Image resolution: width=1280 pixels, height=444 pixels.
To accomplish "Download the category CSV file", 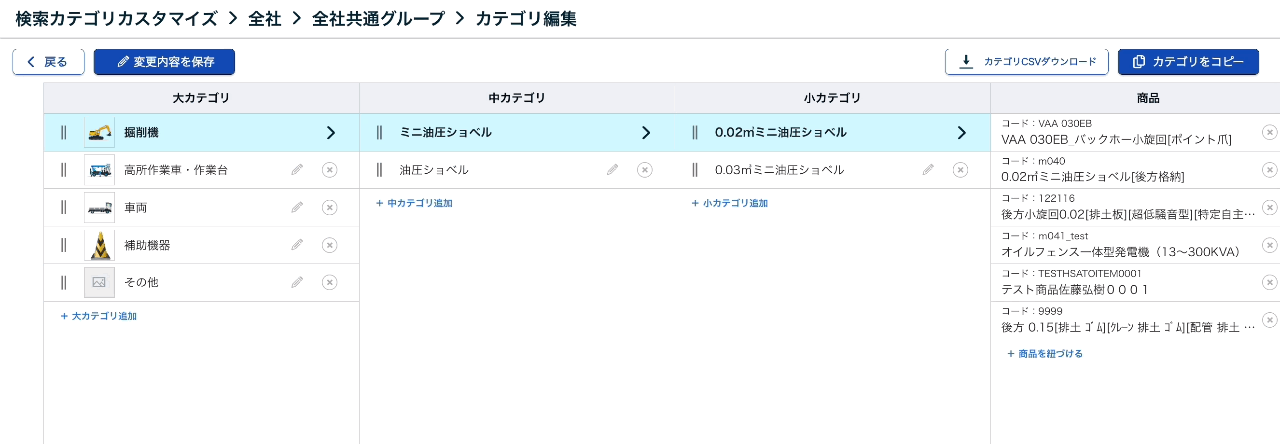I will pos(1027,62).
